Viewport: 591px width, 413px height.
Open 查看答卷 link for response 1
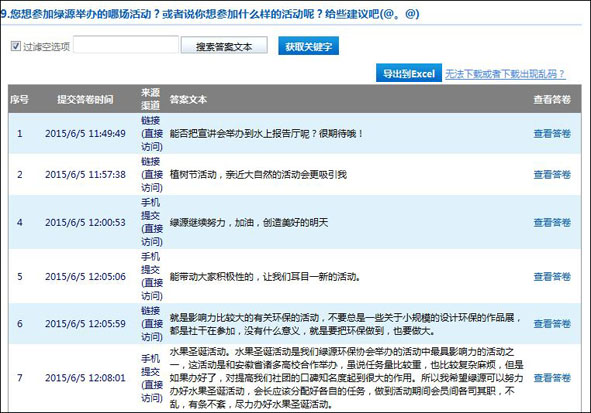coord(552,134)
